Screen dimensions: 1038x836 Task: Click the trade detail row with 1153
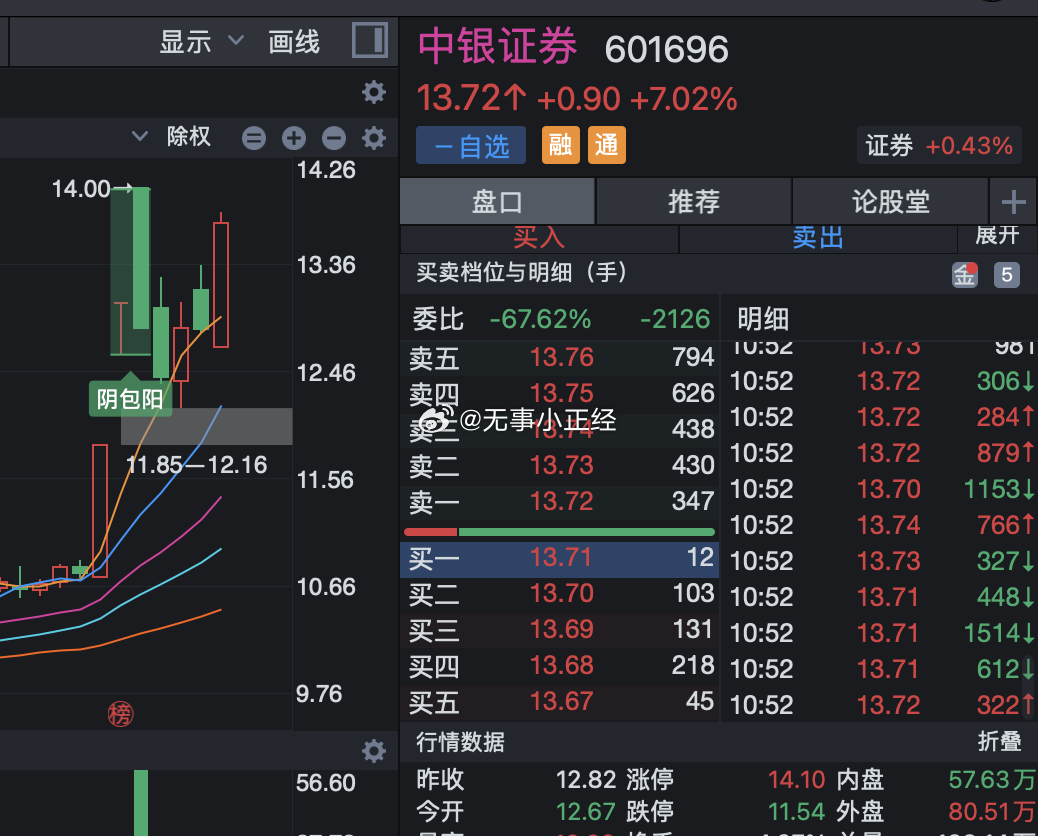tap(881, 489)
